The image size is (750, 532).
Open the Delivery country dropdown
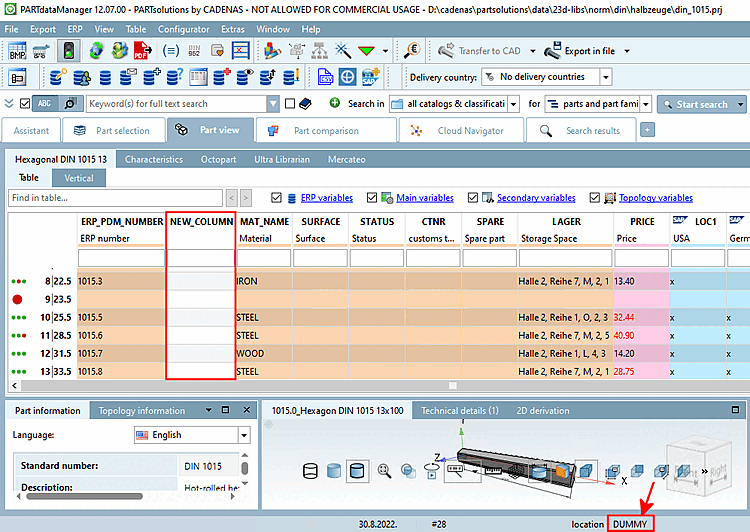(x=605, y=77)
